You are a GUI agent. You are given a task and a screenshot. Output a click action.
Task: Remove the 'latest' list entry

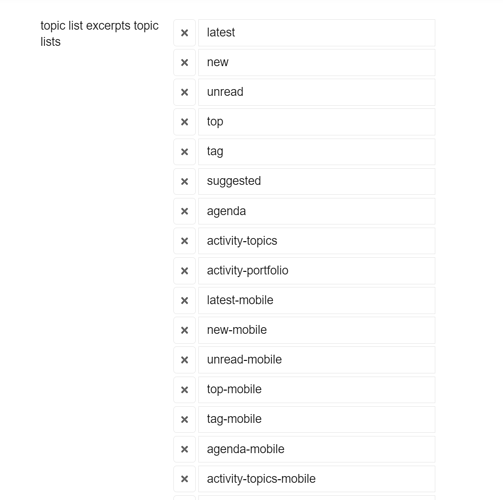[x=184, y=33]
